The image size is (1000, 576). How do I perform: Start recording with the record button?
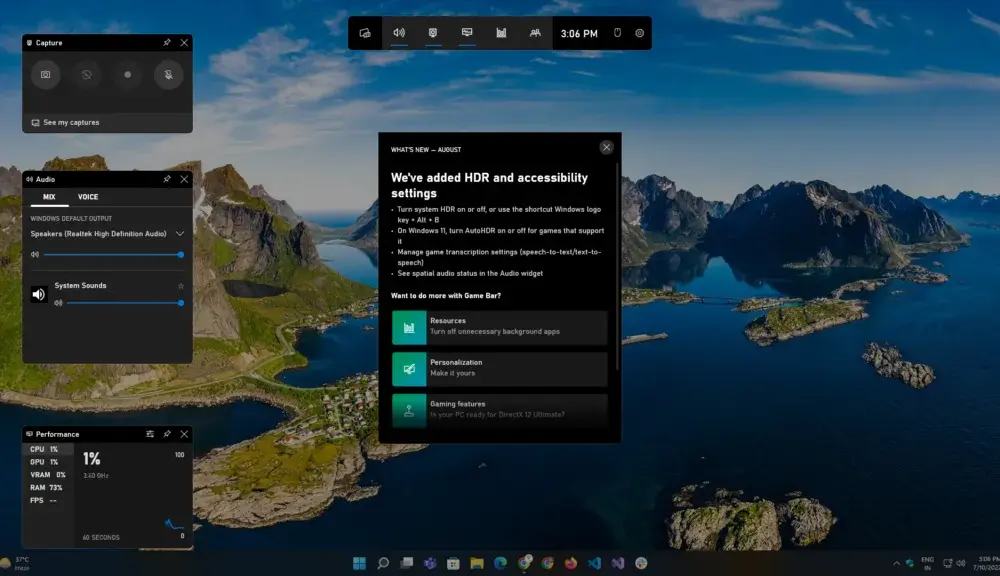(x=128, y=75)
